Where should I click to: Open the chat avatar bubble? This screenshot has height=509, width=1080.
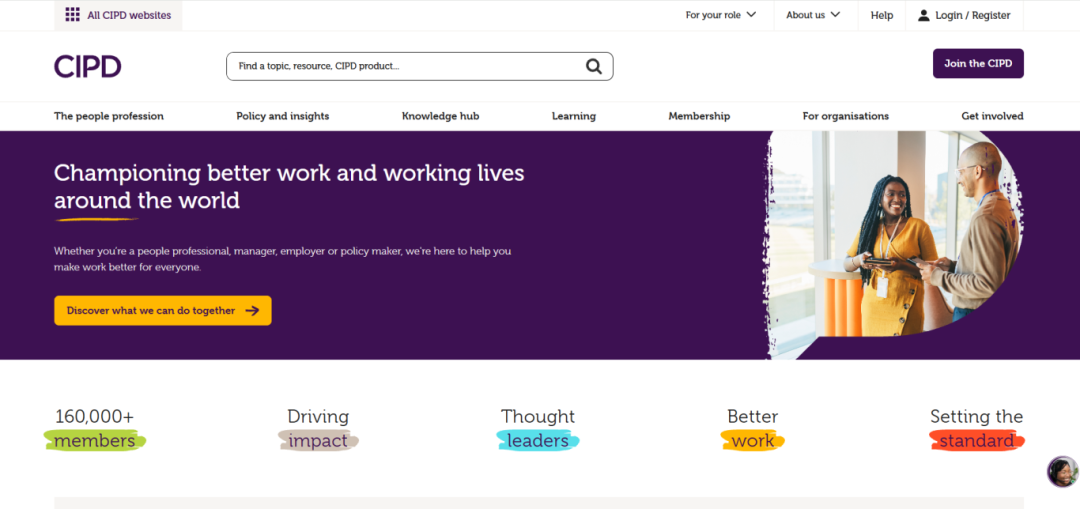coord(1062,471)
